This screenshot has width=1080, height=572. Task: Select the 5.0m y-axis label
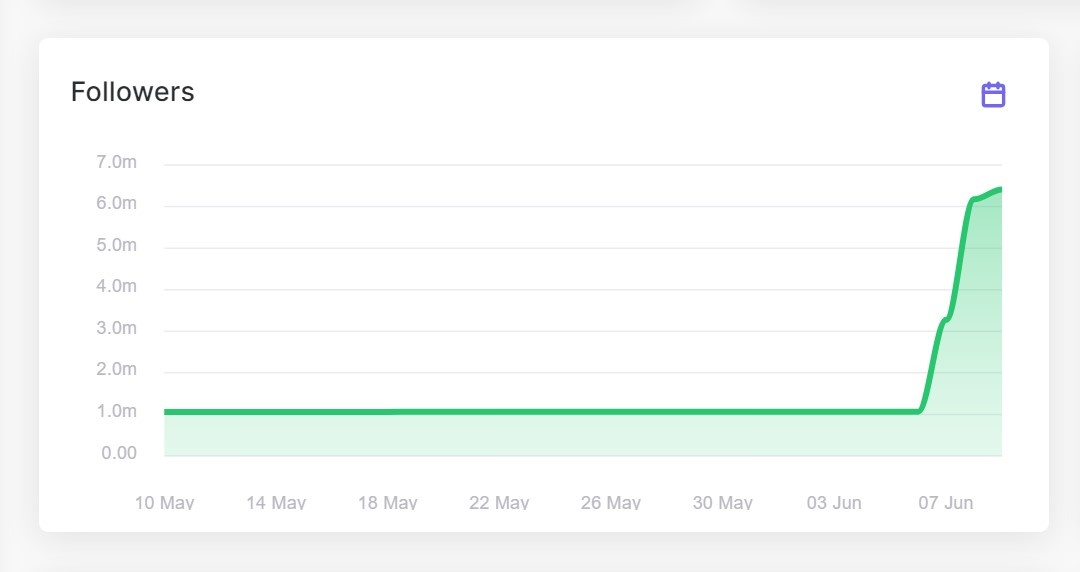pos(116,245)
